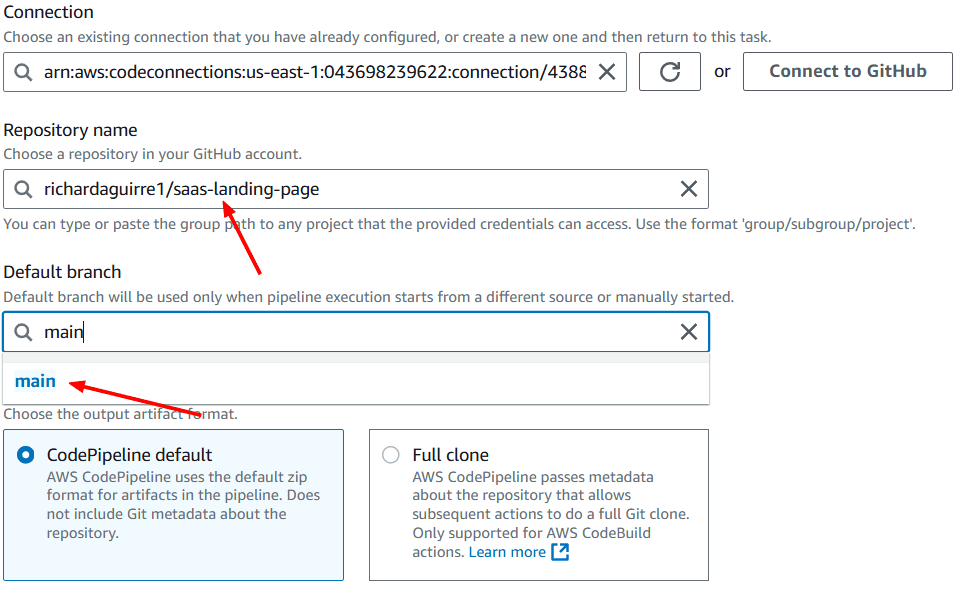This screenshot has width=971, height=603.
Task: Open the richardaguirre1/saas-landing-page repository combo box
Action: (x=355, y=189)
